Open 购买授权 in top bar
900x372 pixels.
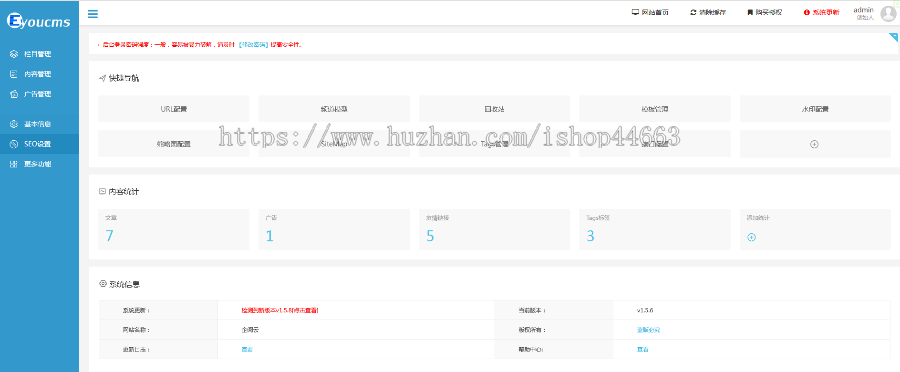[764, 12]
